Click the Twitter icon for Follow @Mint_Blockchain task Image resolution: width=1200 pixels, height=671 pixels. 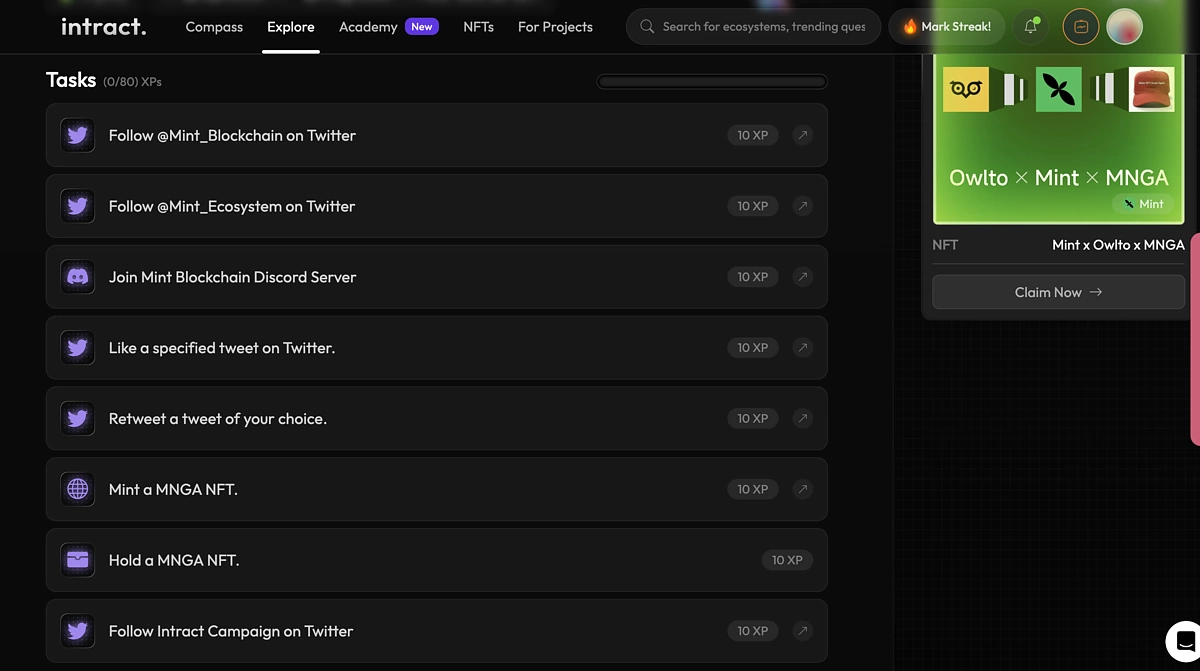[77, 135]
